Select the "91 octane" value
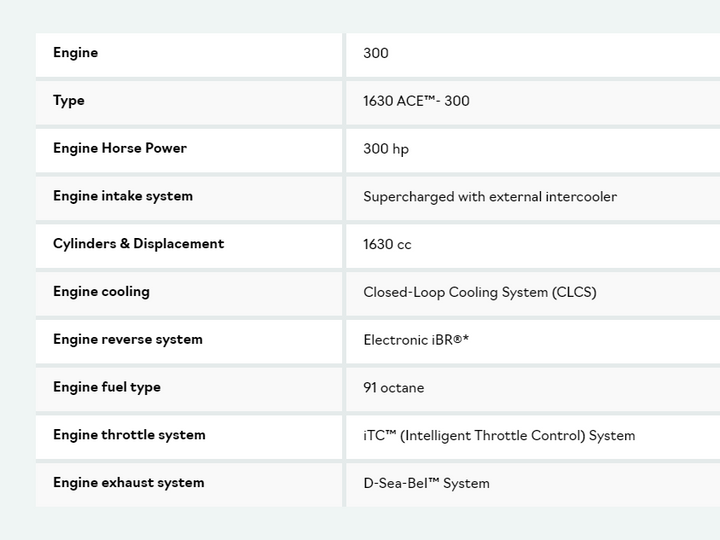This screenshot has width=720, height=540. pyautogui.click(x=394, y=388)
